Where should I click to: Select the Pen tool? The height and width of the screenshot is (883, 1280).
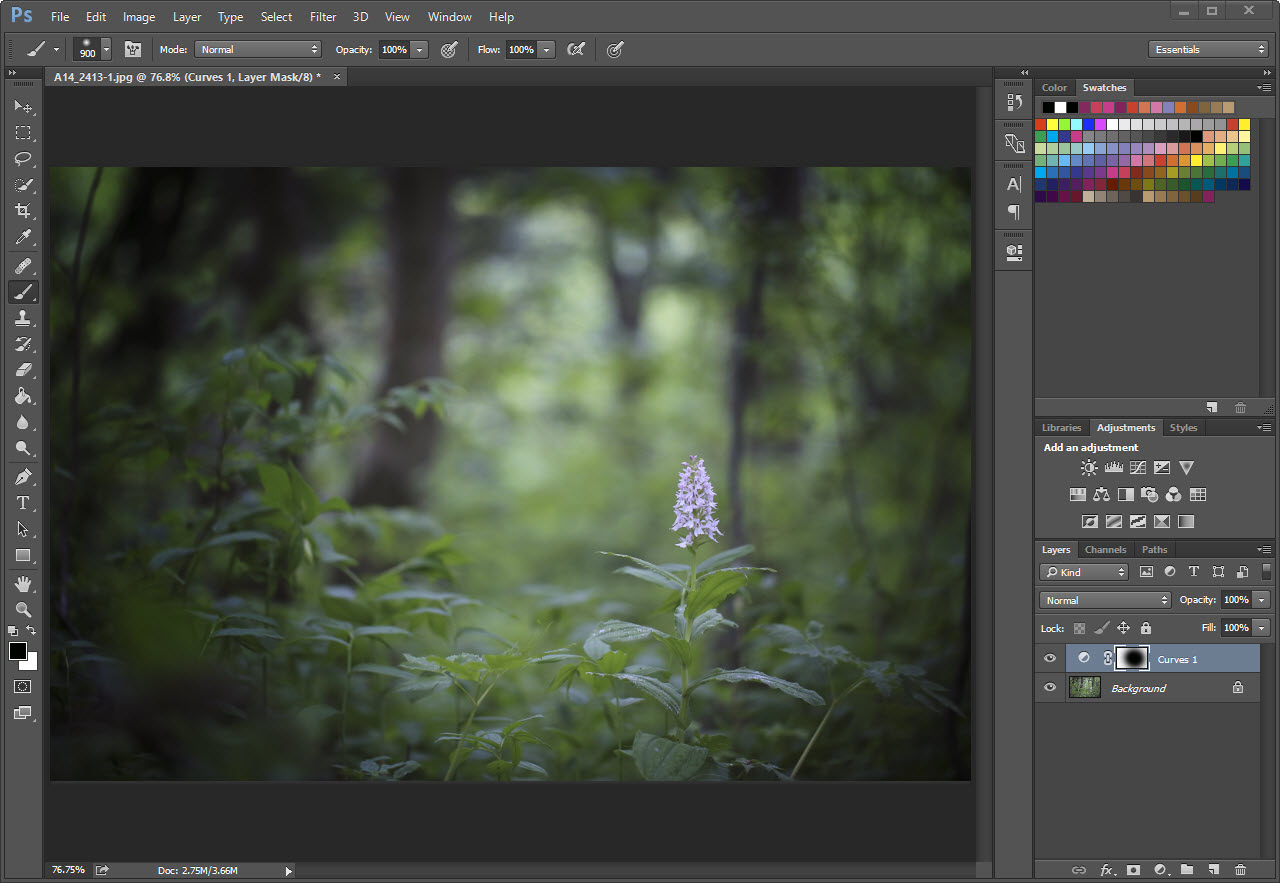point(23,477)
